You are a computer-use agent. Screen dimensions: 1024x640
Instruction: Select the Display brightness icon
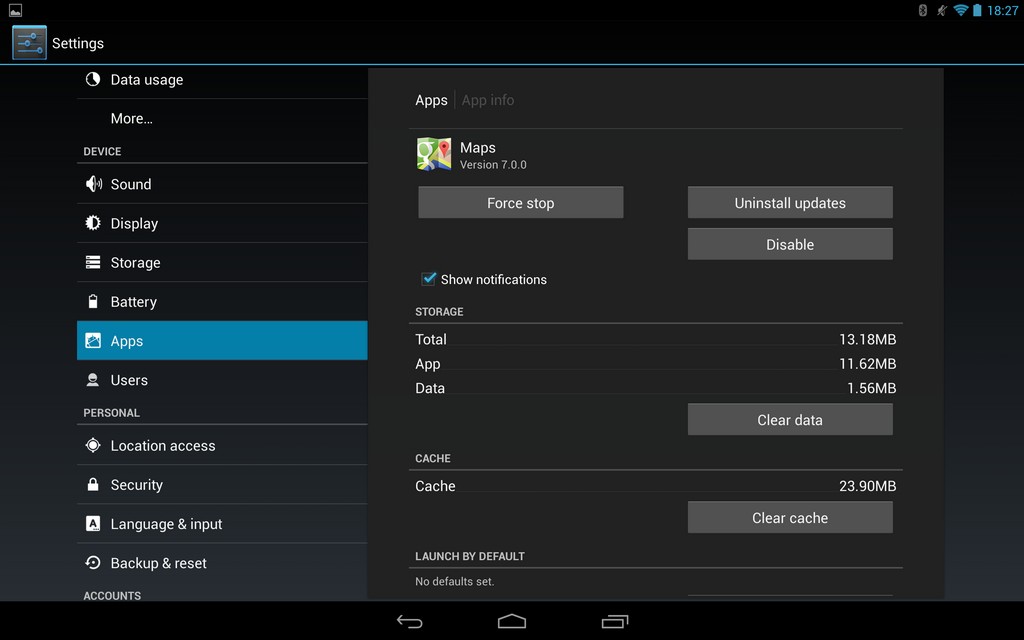click(93, 223)
